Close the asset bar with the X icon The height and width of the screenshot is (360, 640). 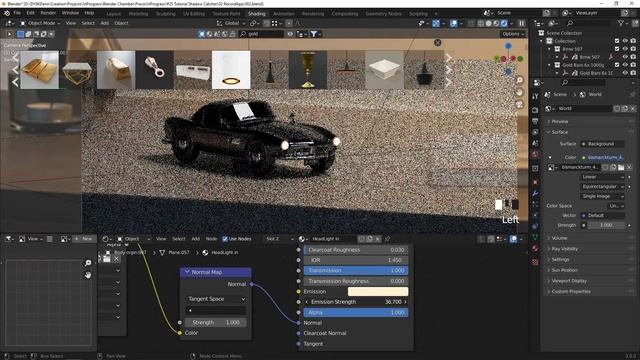(x=438, y=42)
